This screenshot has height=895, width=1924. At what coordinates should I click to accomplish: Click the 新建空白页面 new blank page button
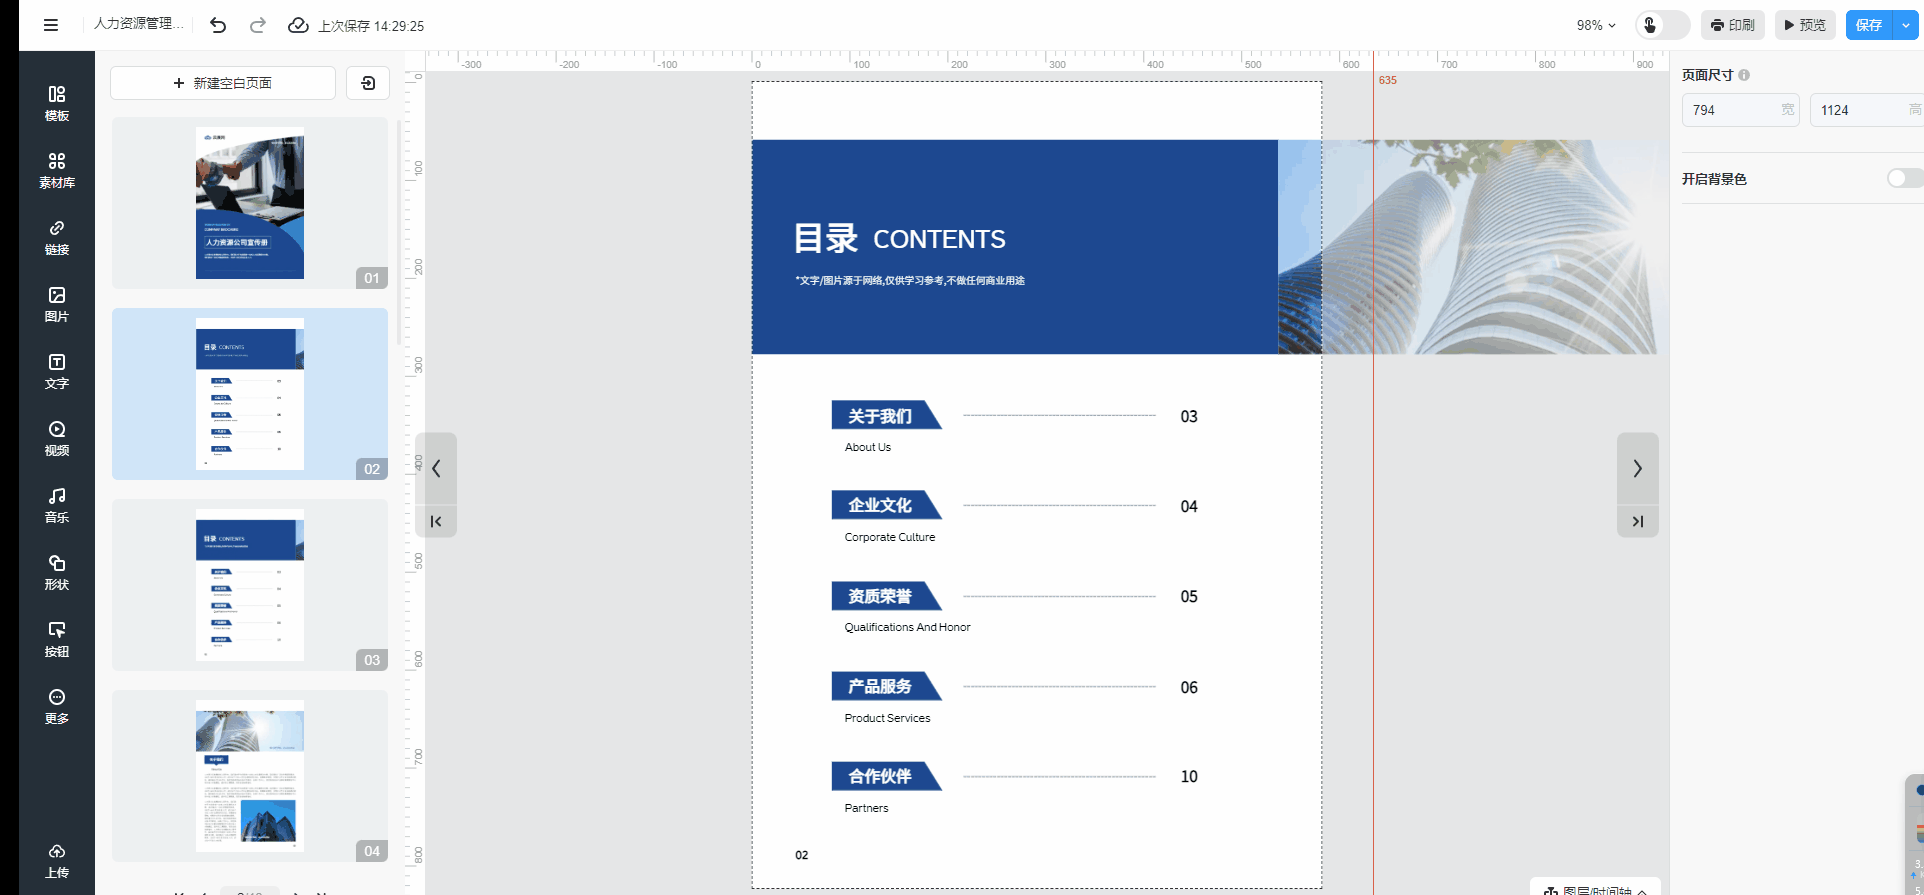point(223,83)
